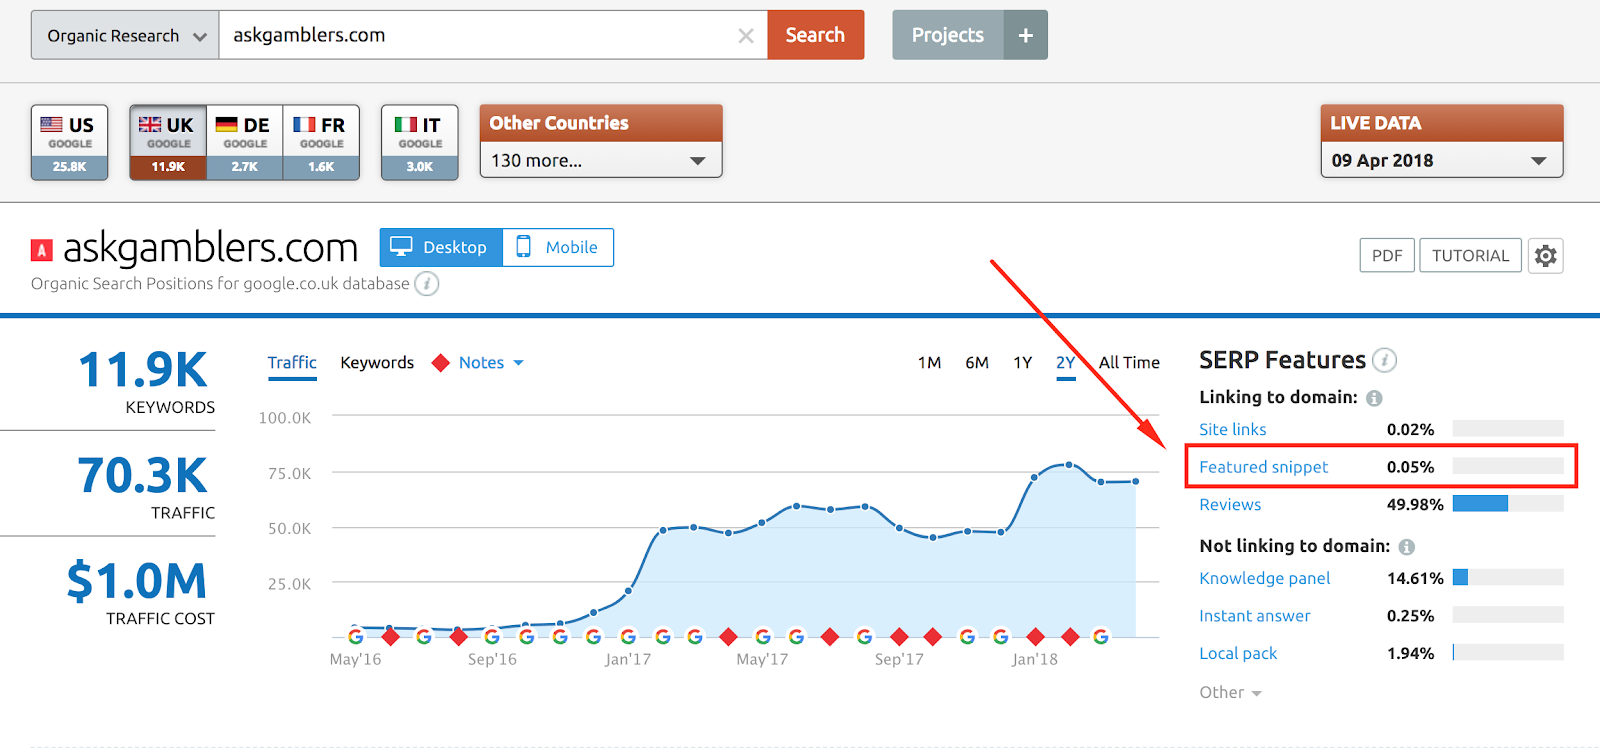The height and width of the screenshot is (755, 1600).
Task: Click info icon next to Not linking to domain
Action: 1406,547
